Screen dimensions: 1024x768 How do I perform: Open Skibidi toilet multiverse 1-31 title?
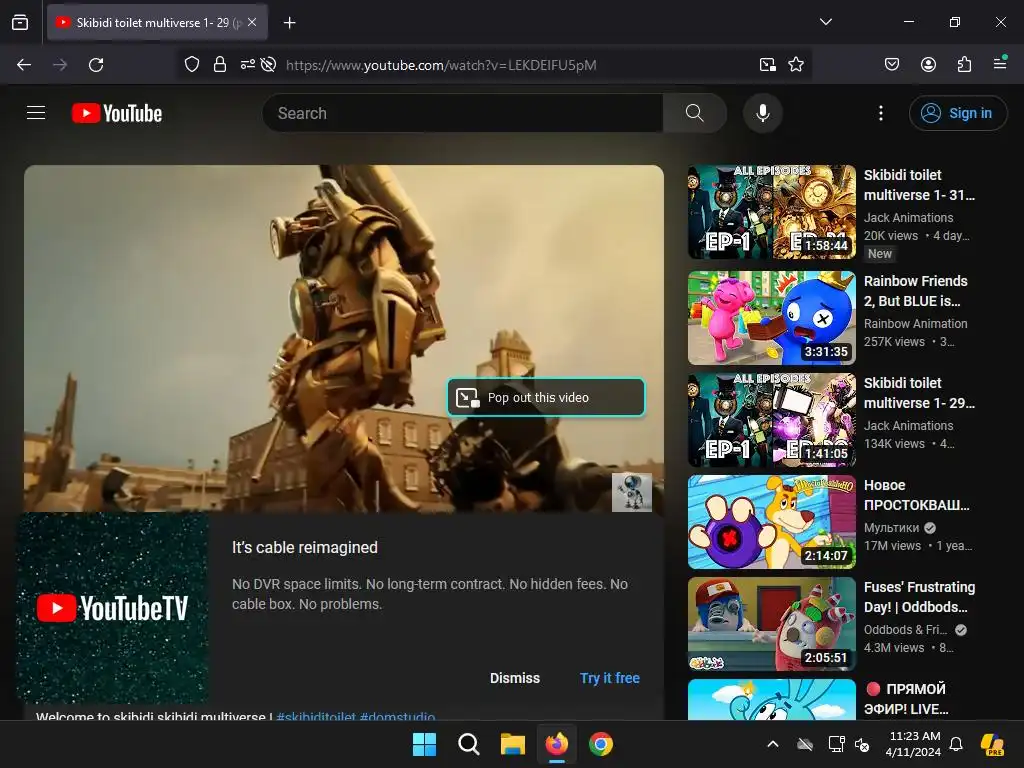920,185
